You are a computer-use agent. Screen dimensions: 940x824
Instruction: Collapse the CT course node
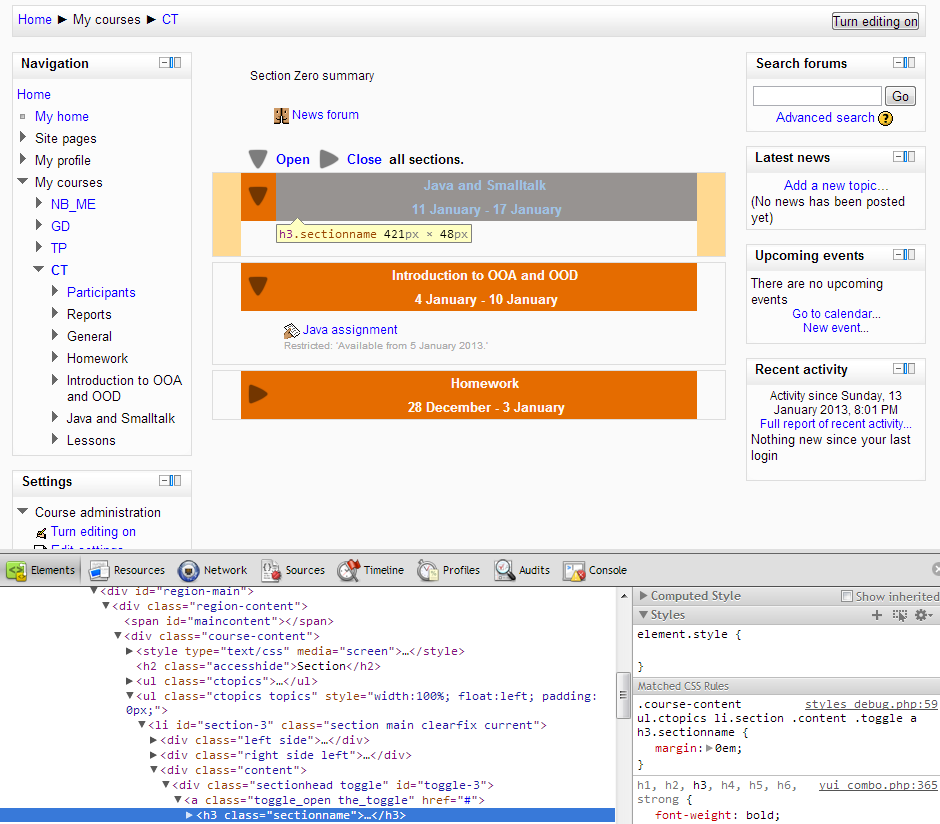point(39,269)
